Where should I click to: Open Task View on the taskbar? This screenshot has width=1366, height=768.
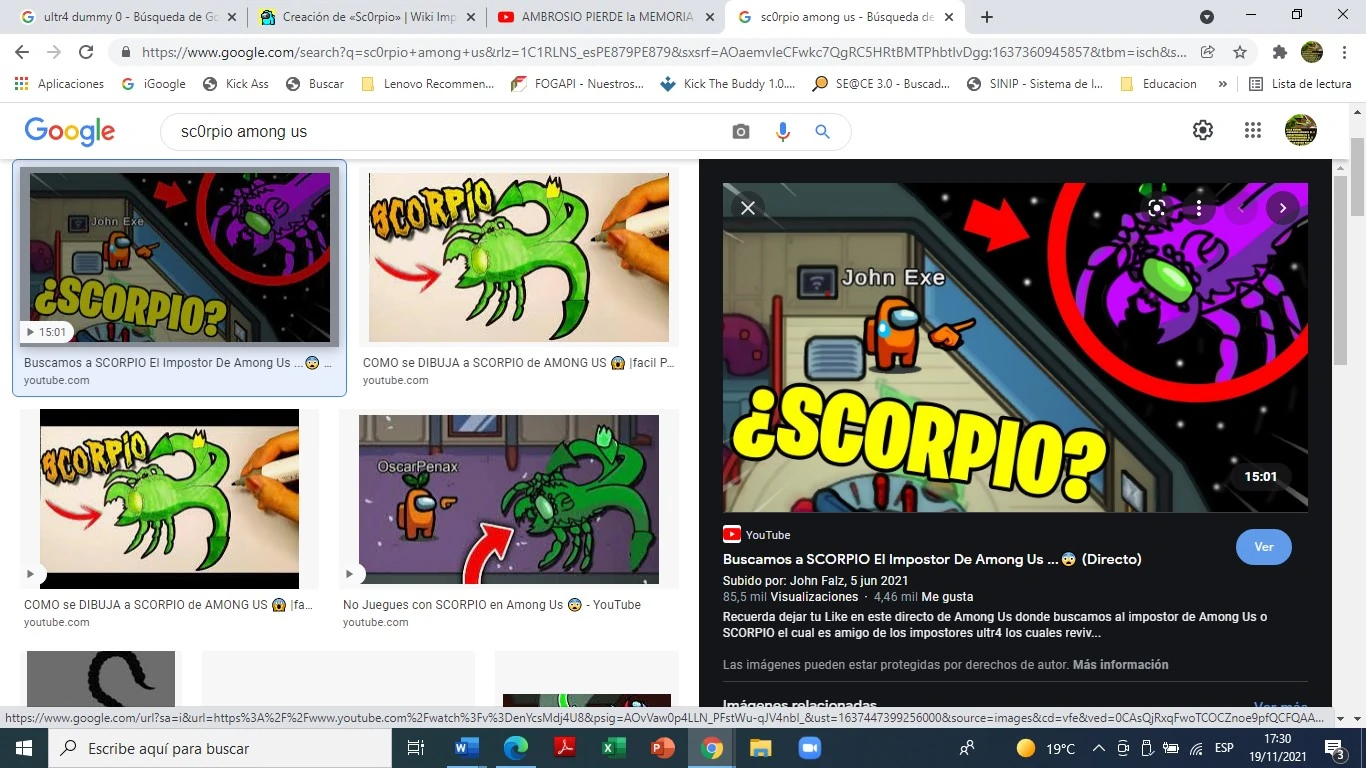click(416, 748)
